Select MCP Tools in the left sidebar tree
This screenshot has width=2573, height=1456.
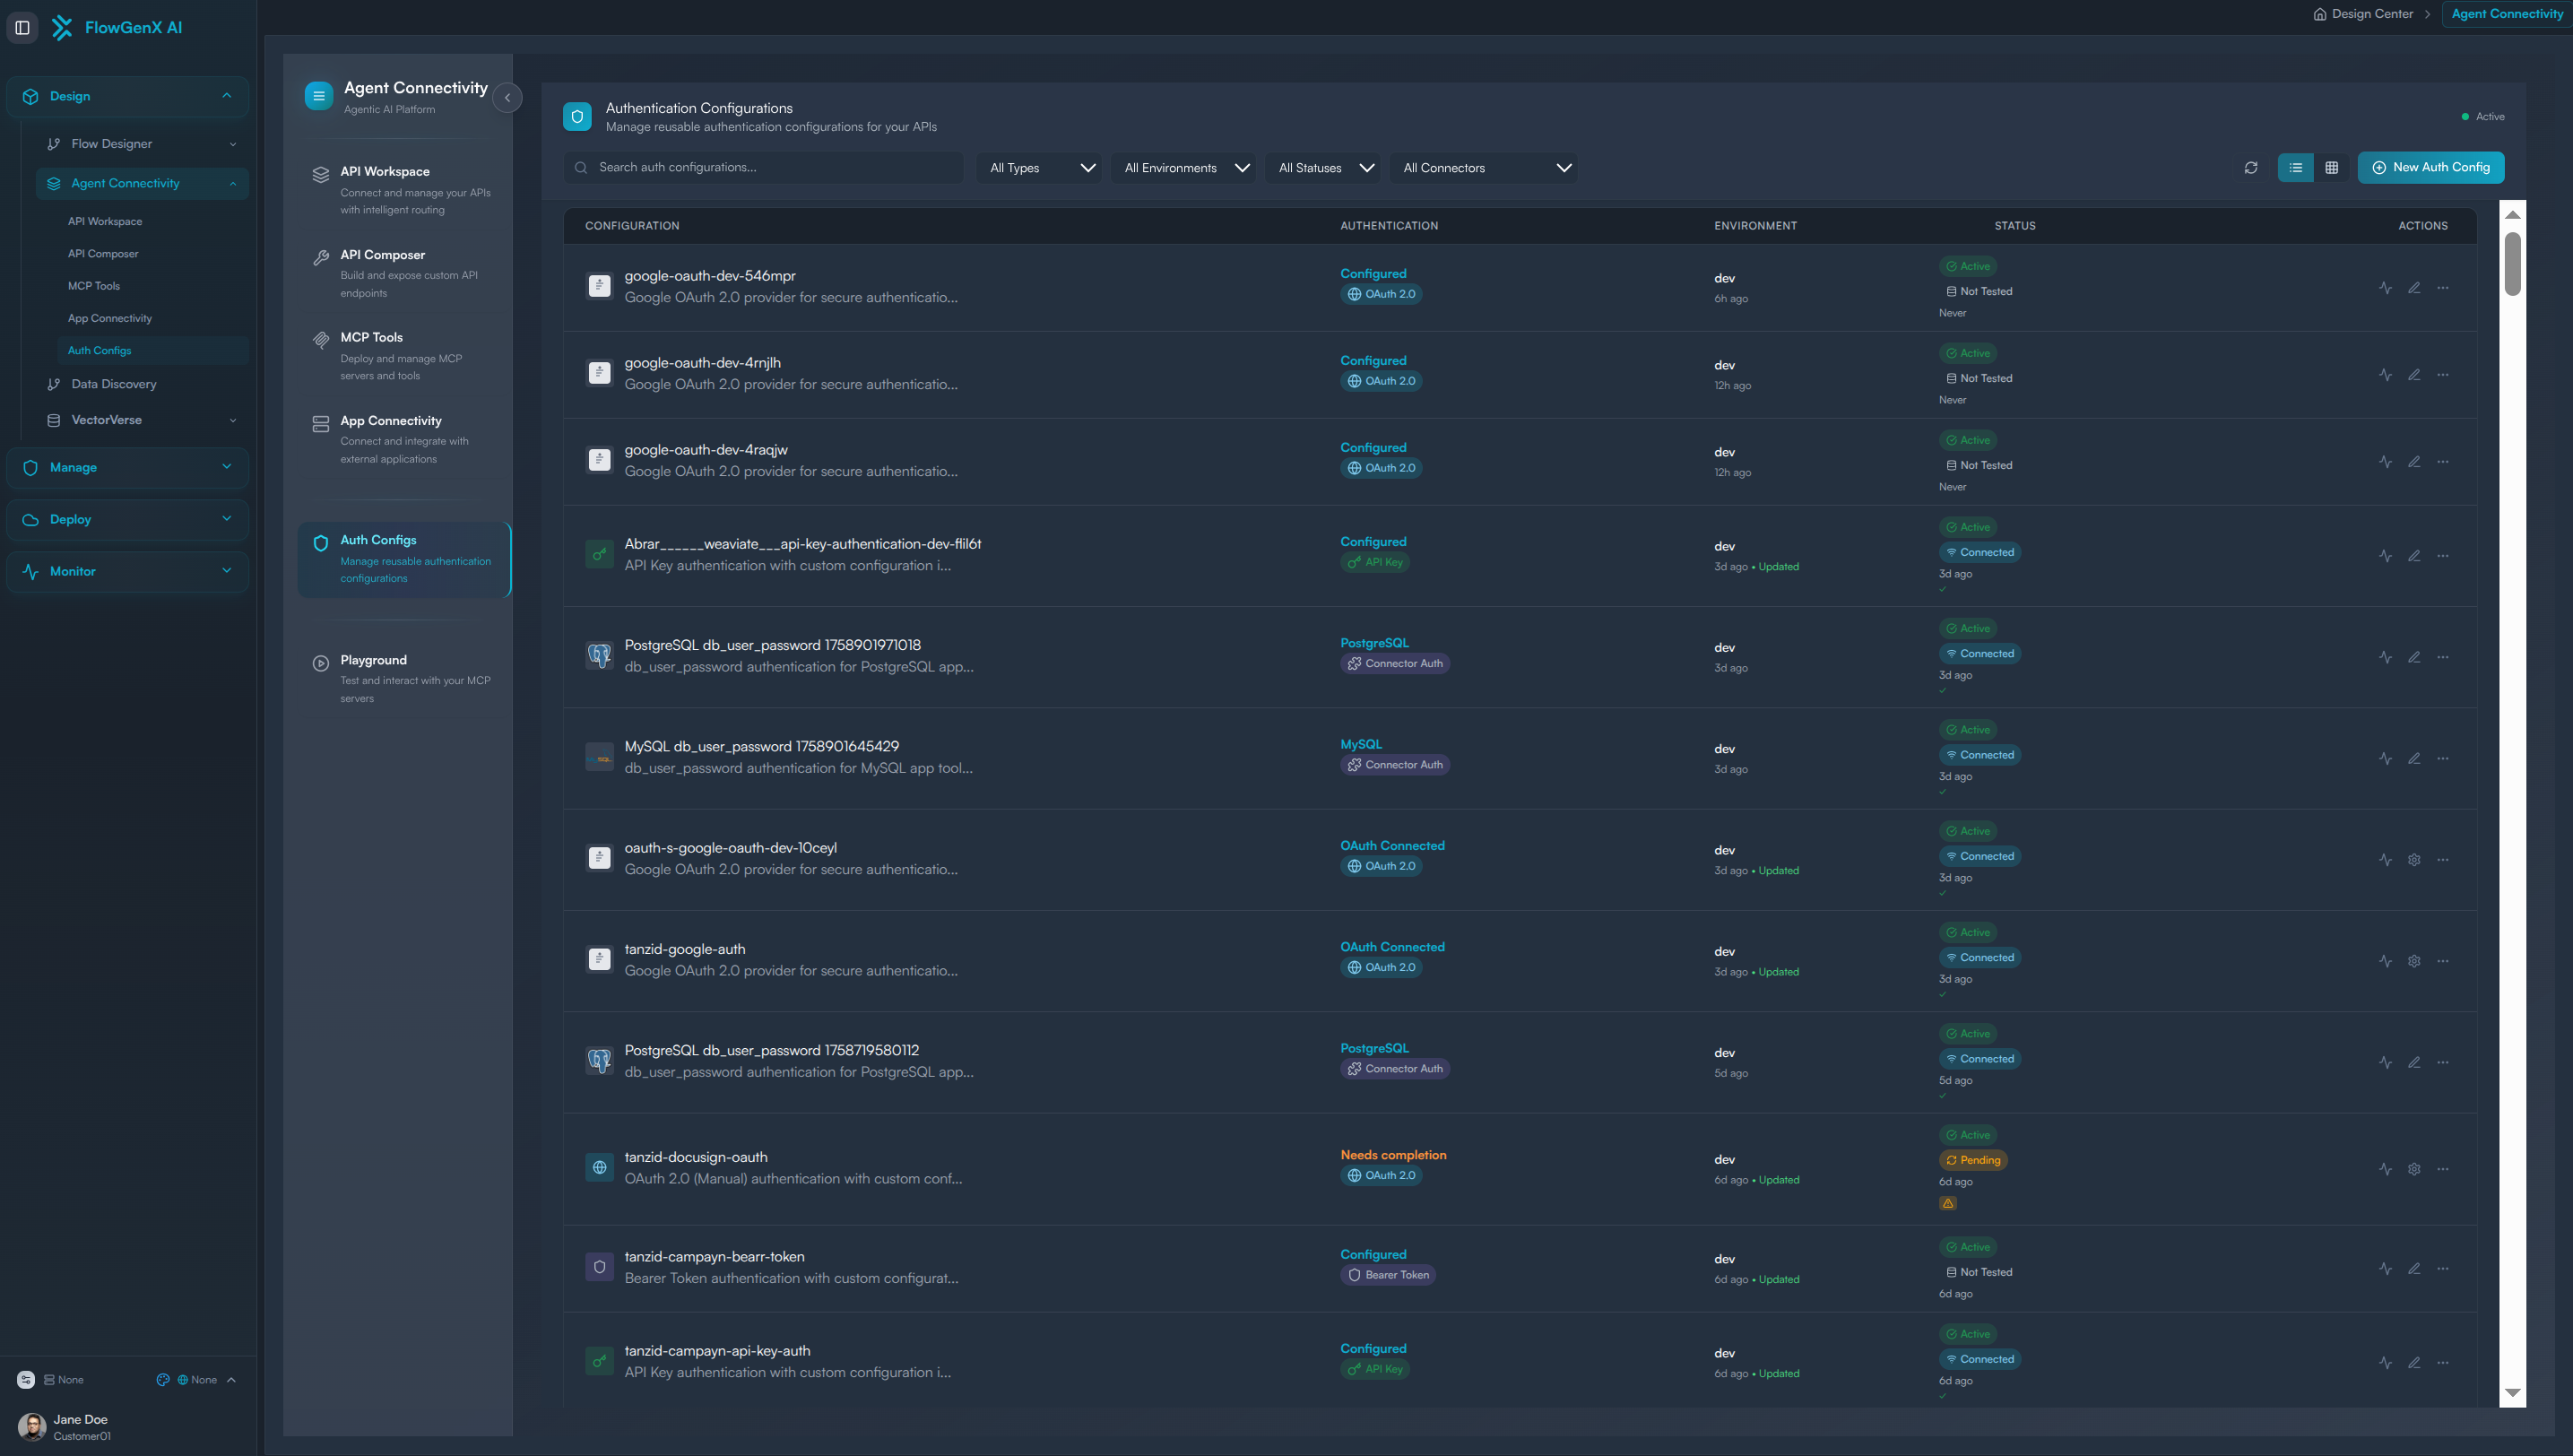(94, 286)
